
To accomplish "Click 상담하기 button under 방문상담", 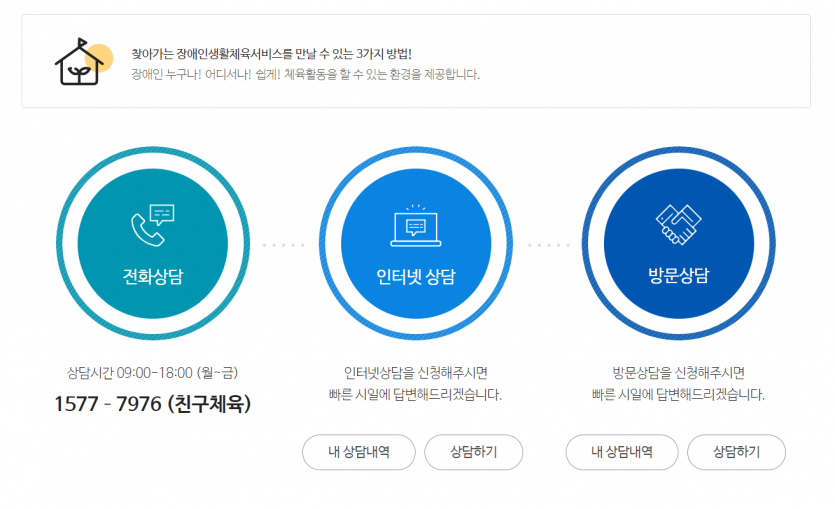I will coord(736,452).
